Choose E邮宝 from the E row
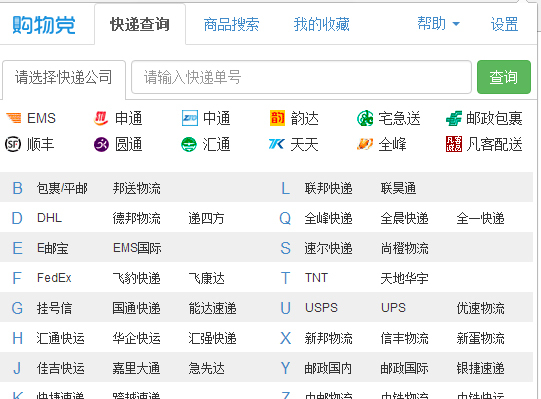This screenshot has height=399, width=541. point(52,248)
